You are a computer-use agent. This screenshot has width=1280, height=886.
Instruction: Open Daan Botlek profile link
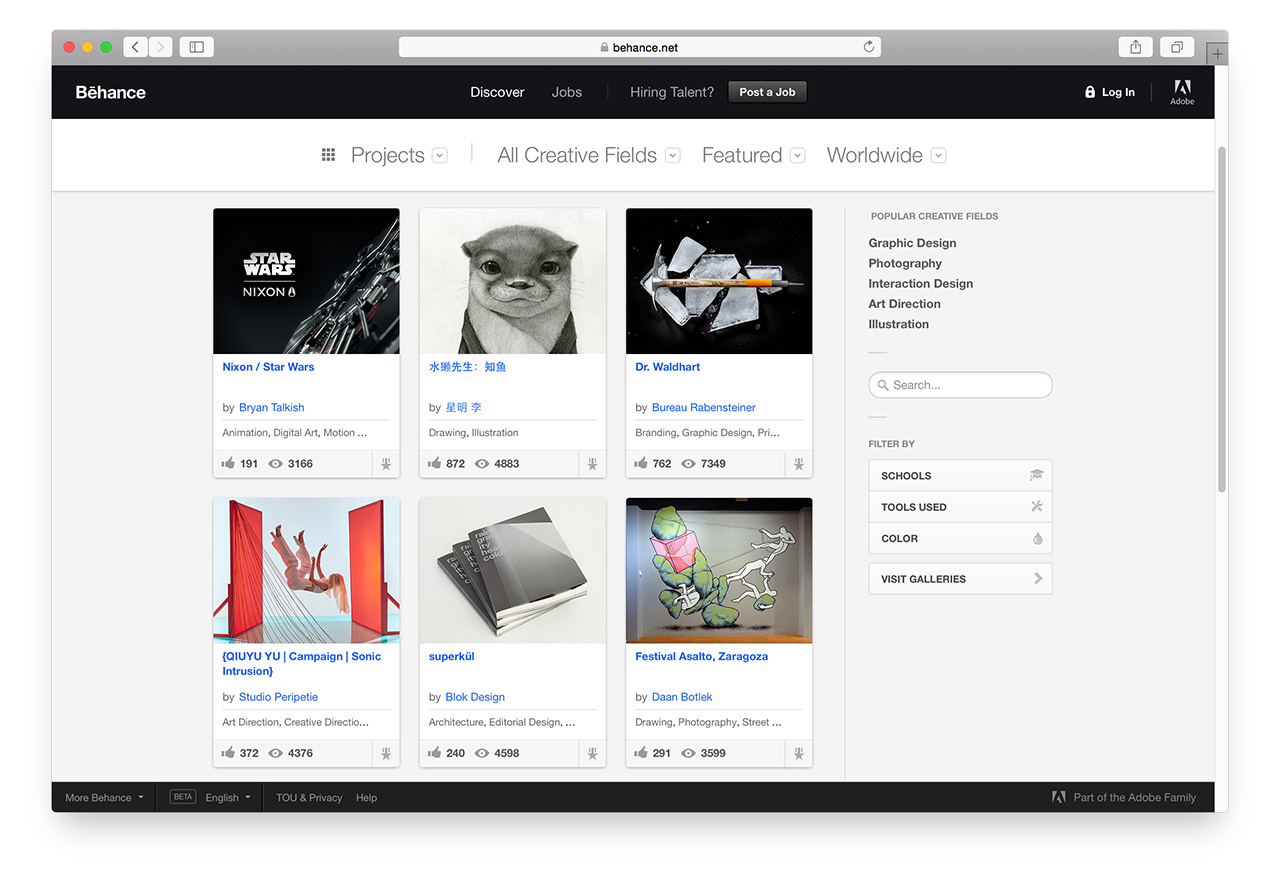pyautogui.click(x=682, y=697)
